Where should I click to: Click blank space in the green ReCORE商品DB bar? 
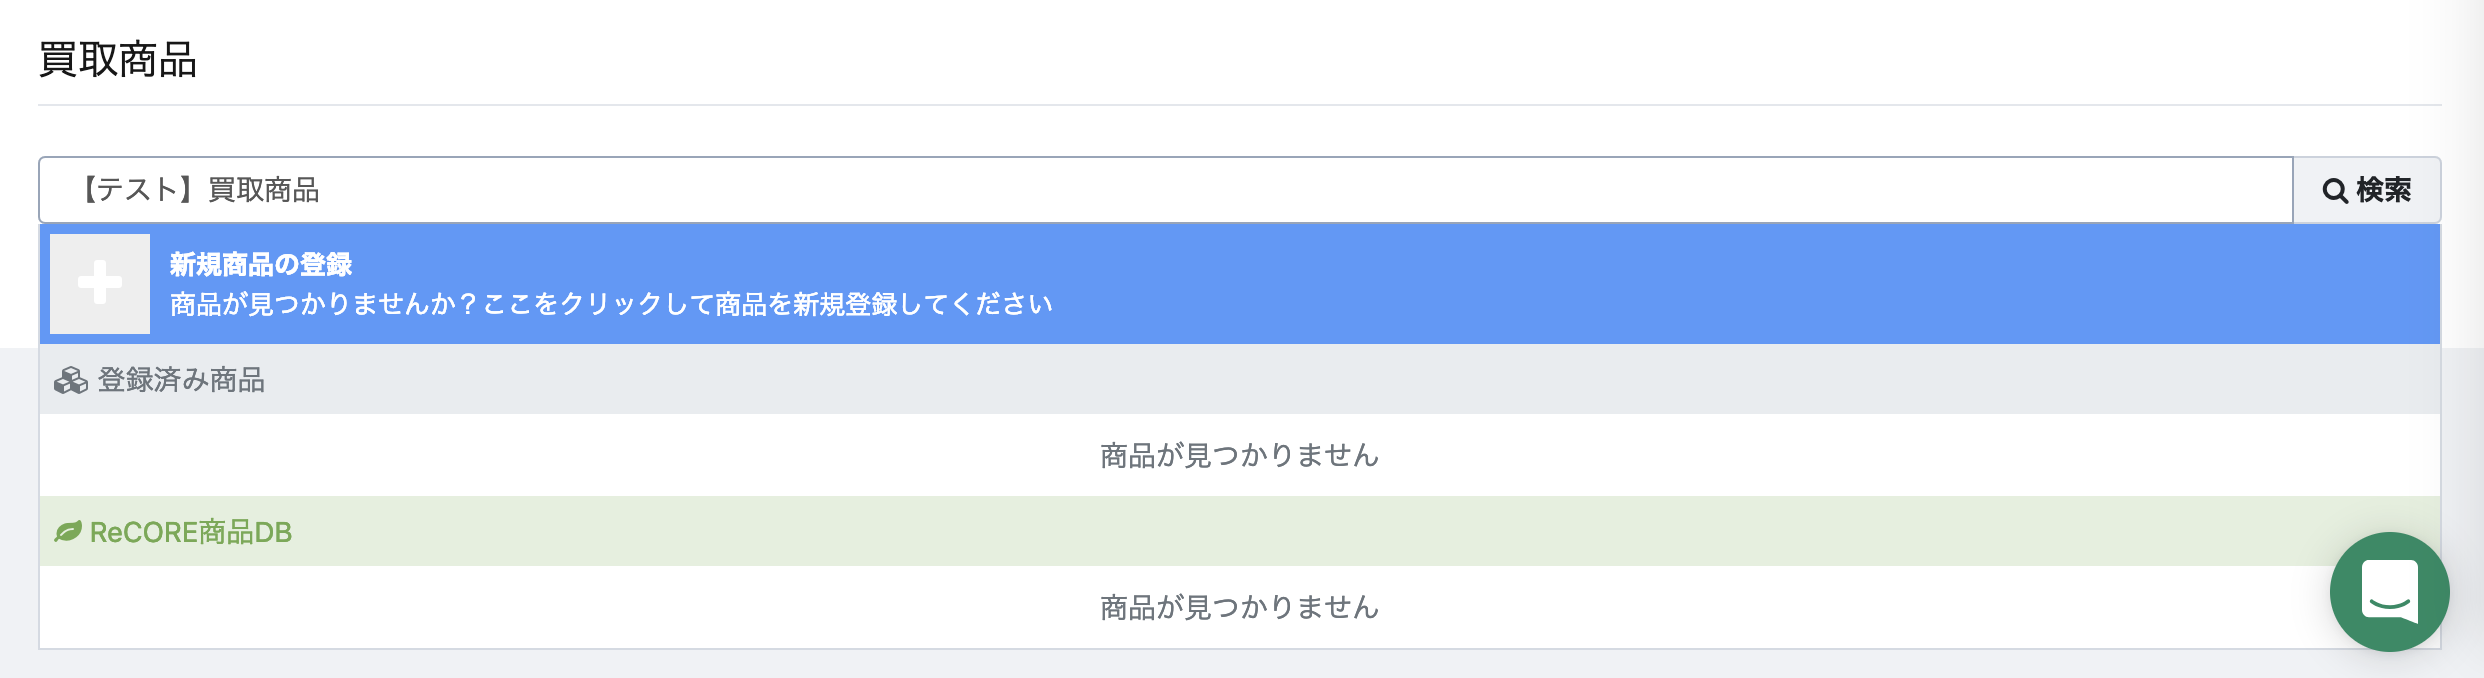point(1300,531)
